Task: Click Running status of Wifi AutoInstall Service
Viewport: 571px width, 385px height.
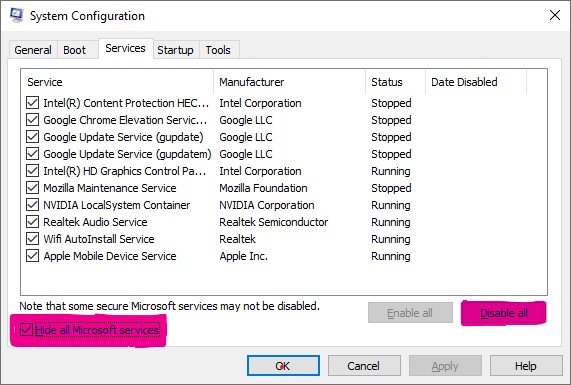Action: click(x=391, y=239)
